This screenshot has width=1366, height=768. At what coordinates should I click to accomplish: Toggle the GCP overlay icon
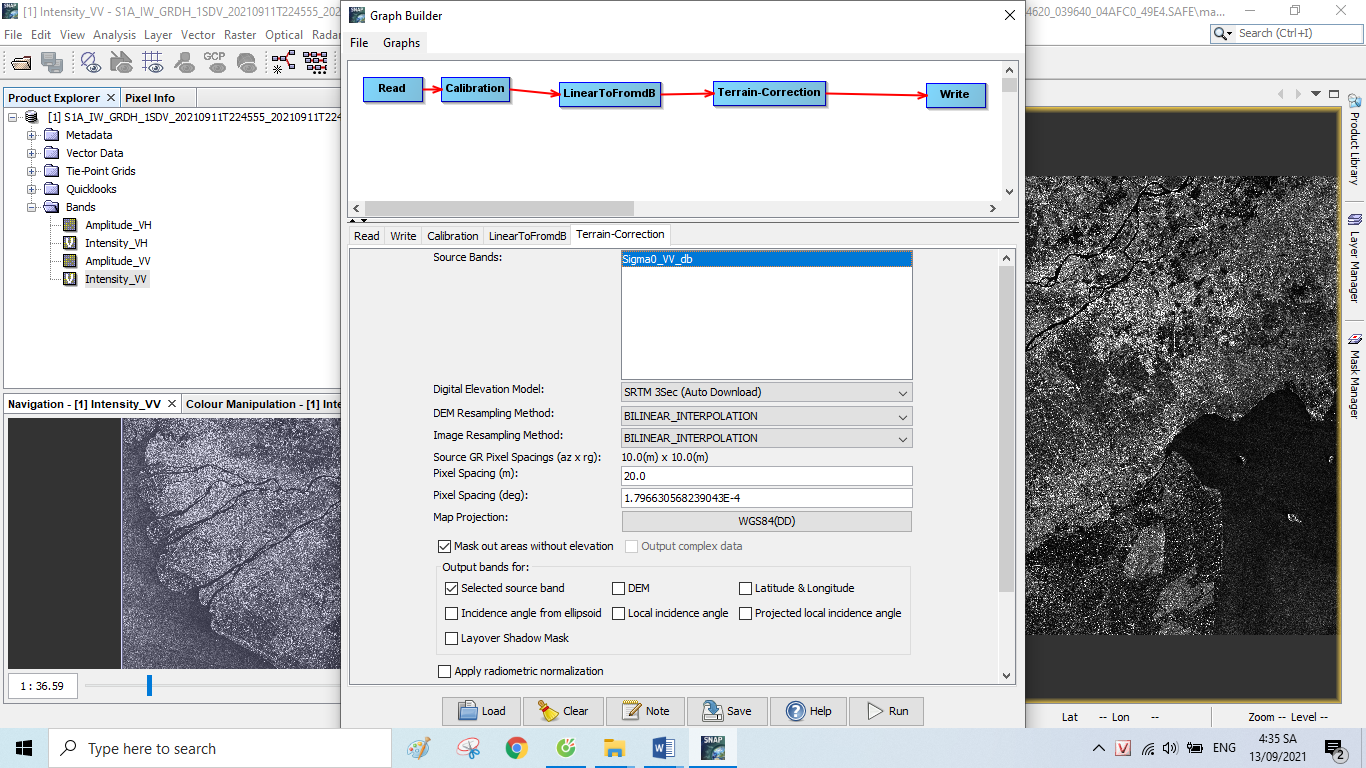coord(215,63)
